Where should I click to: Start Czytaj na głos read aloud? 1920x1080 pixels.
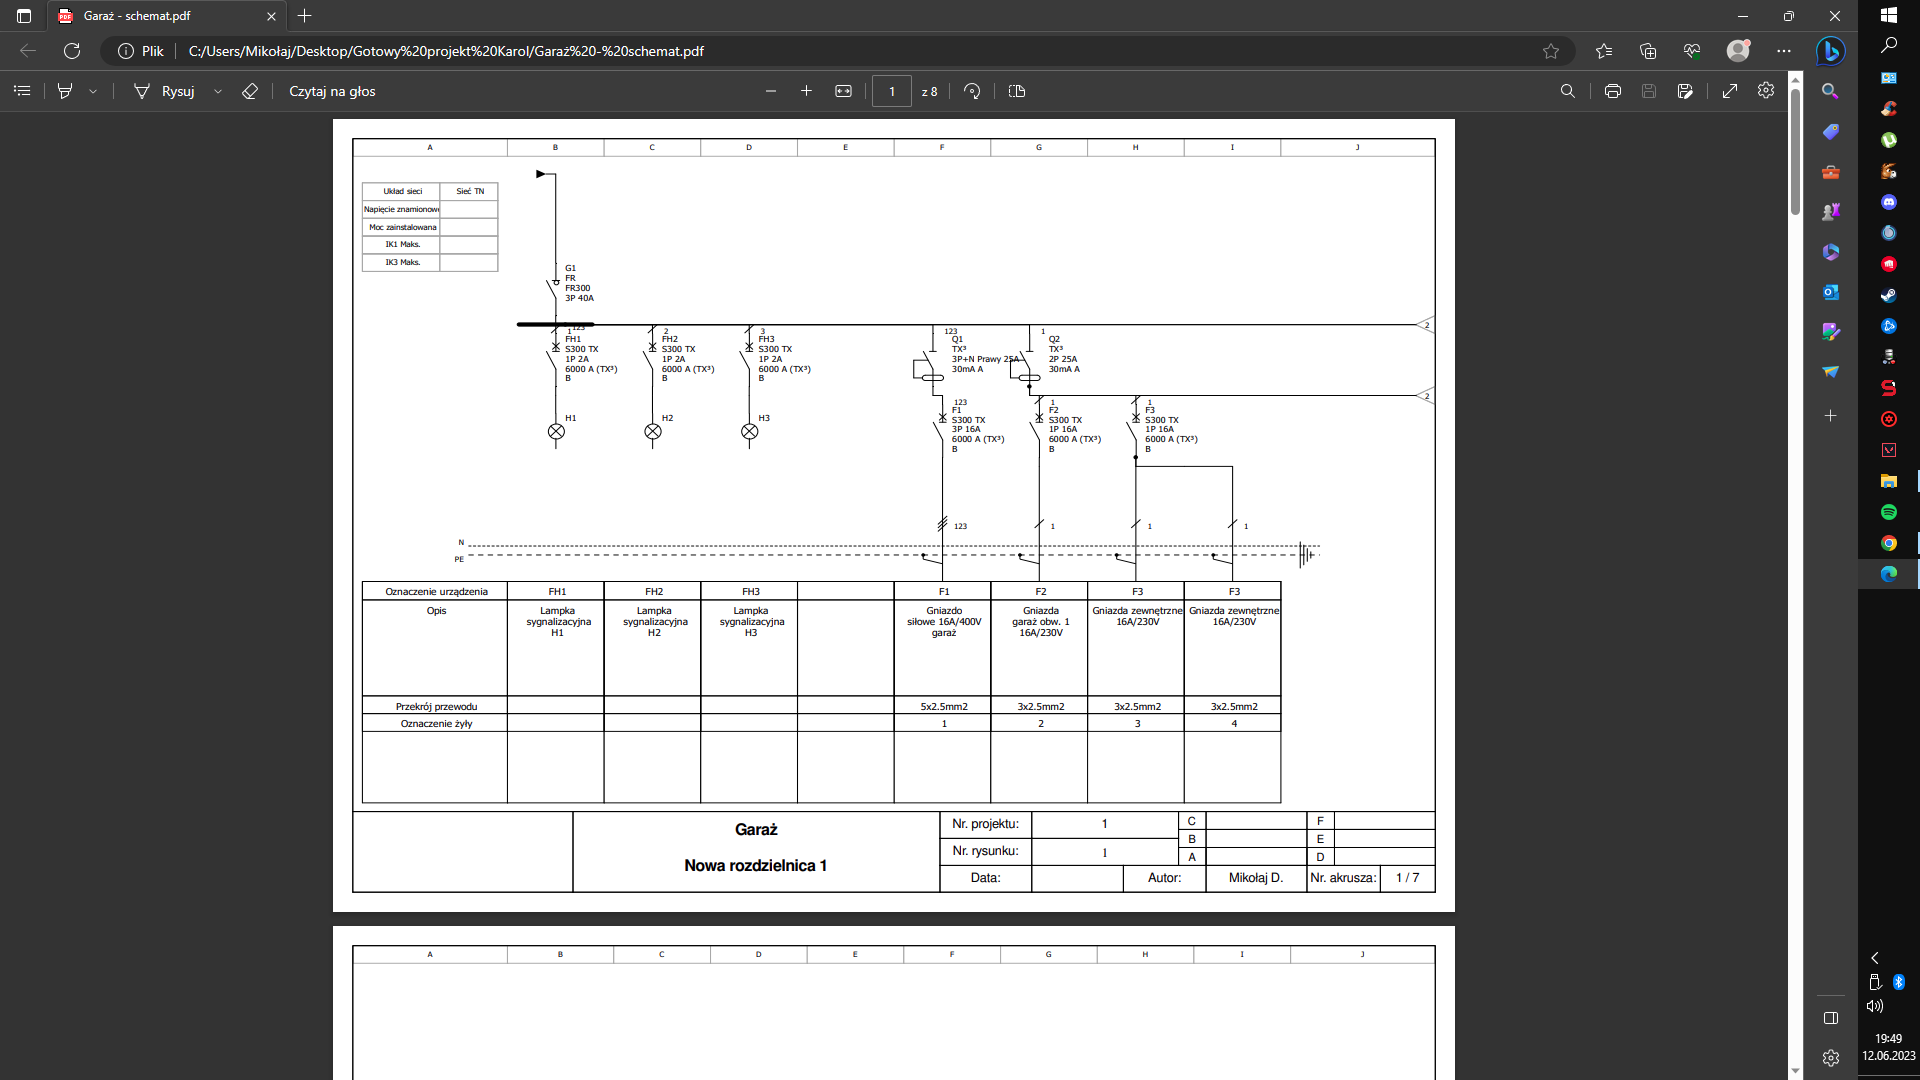coord(332,91)
